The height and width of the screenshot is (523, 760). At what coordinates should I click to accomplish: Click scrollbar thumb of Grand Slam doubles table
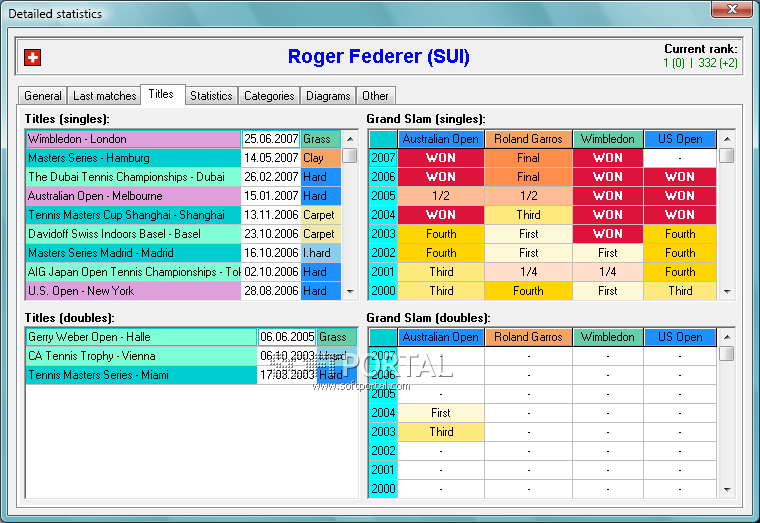[727, 354]
